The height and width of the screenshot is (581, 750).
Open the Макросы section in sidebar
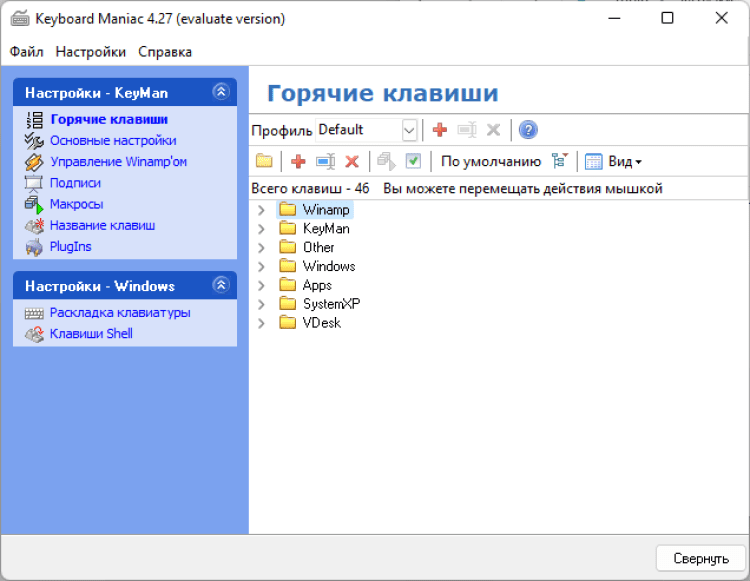(76, 204)
